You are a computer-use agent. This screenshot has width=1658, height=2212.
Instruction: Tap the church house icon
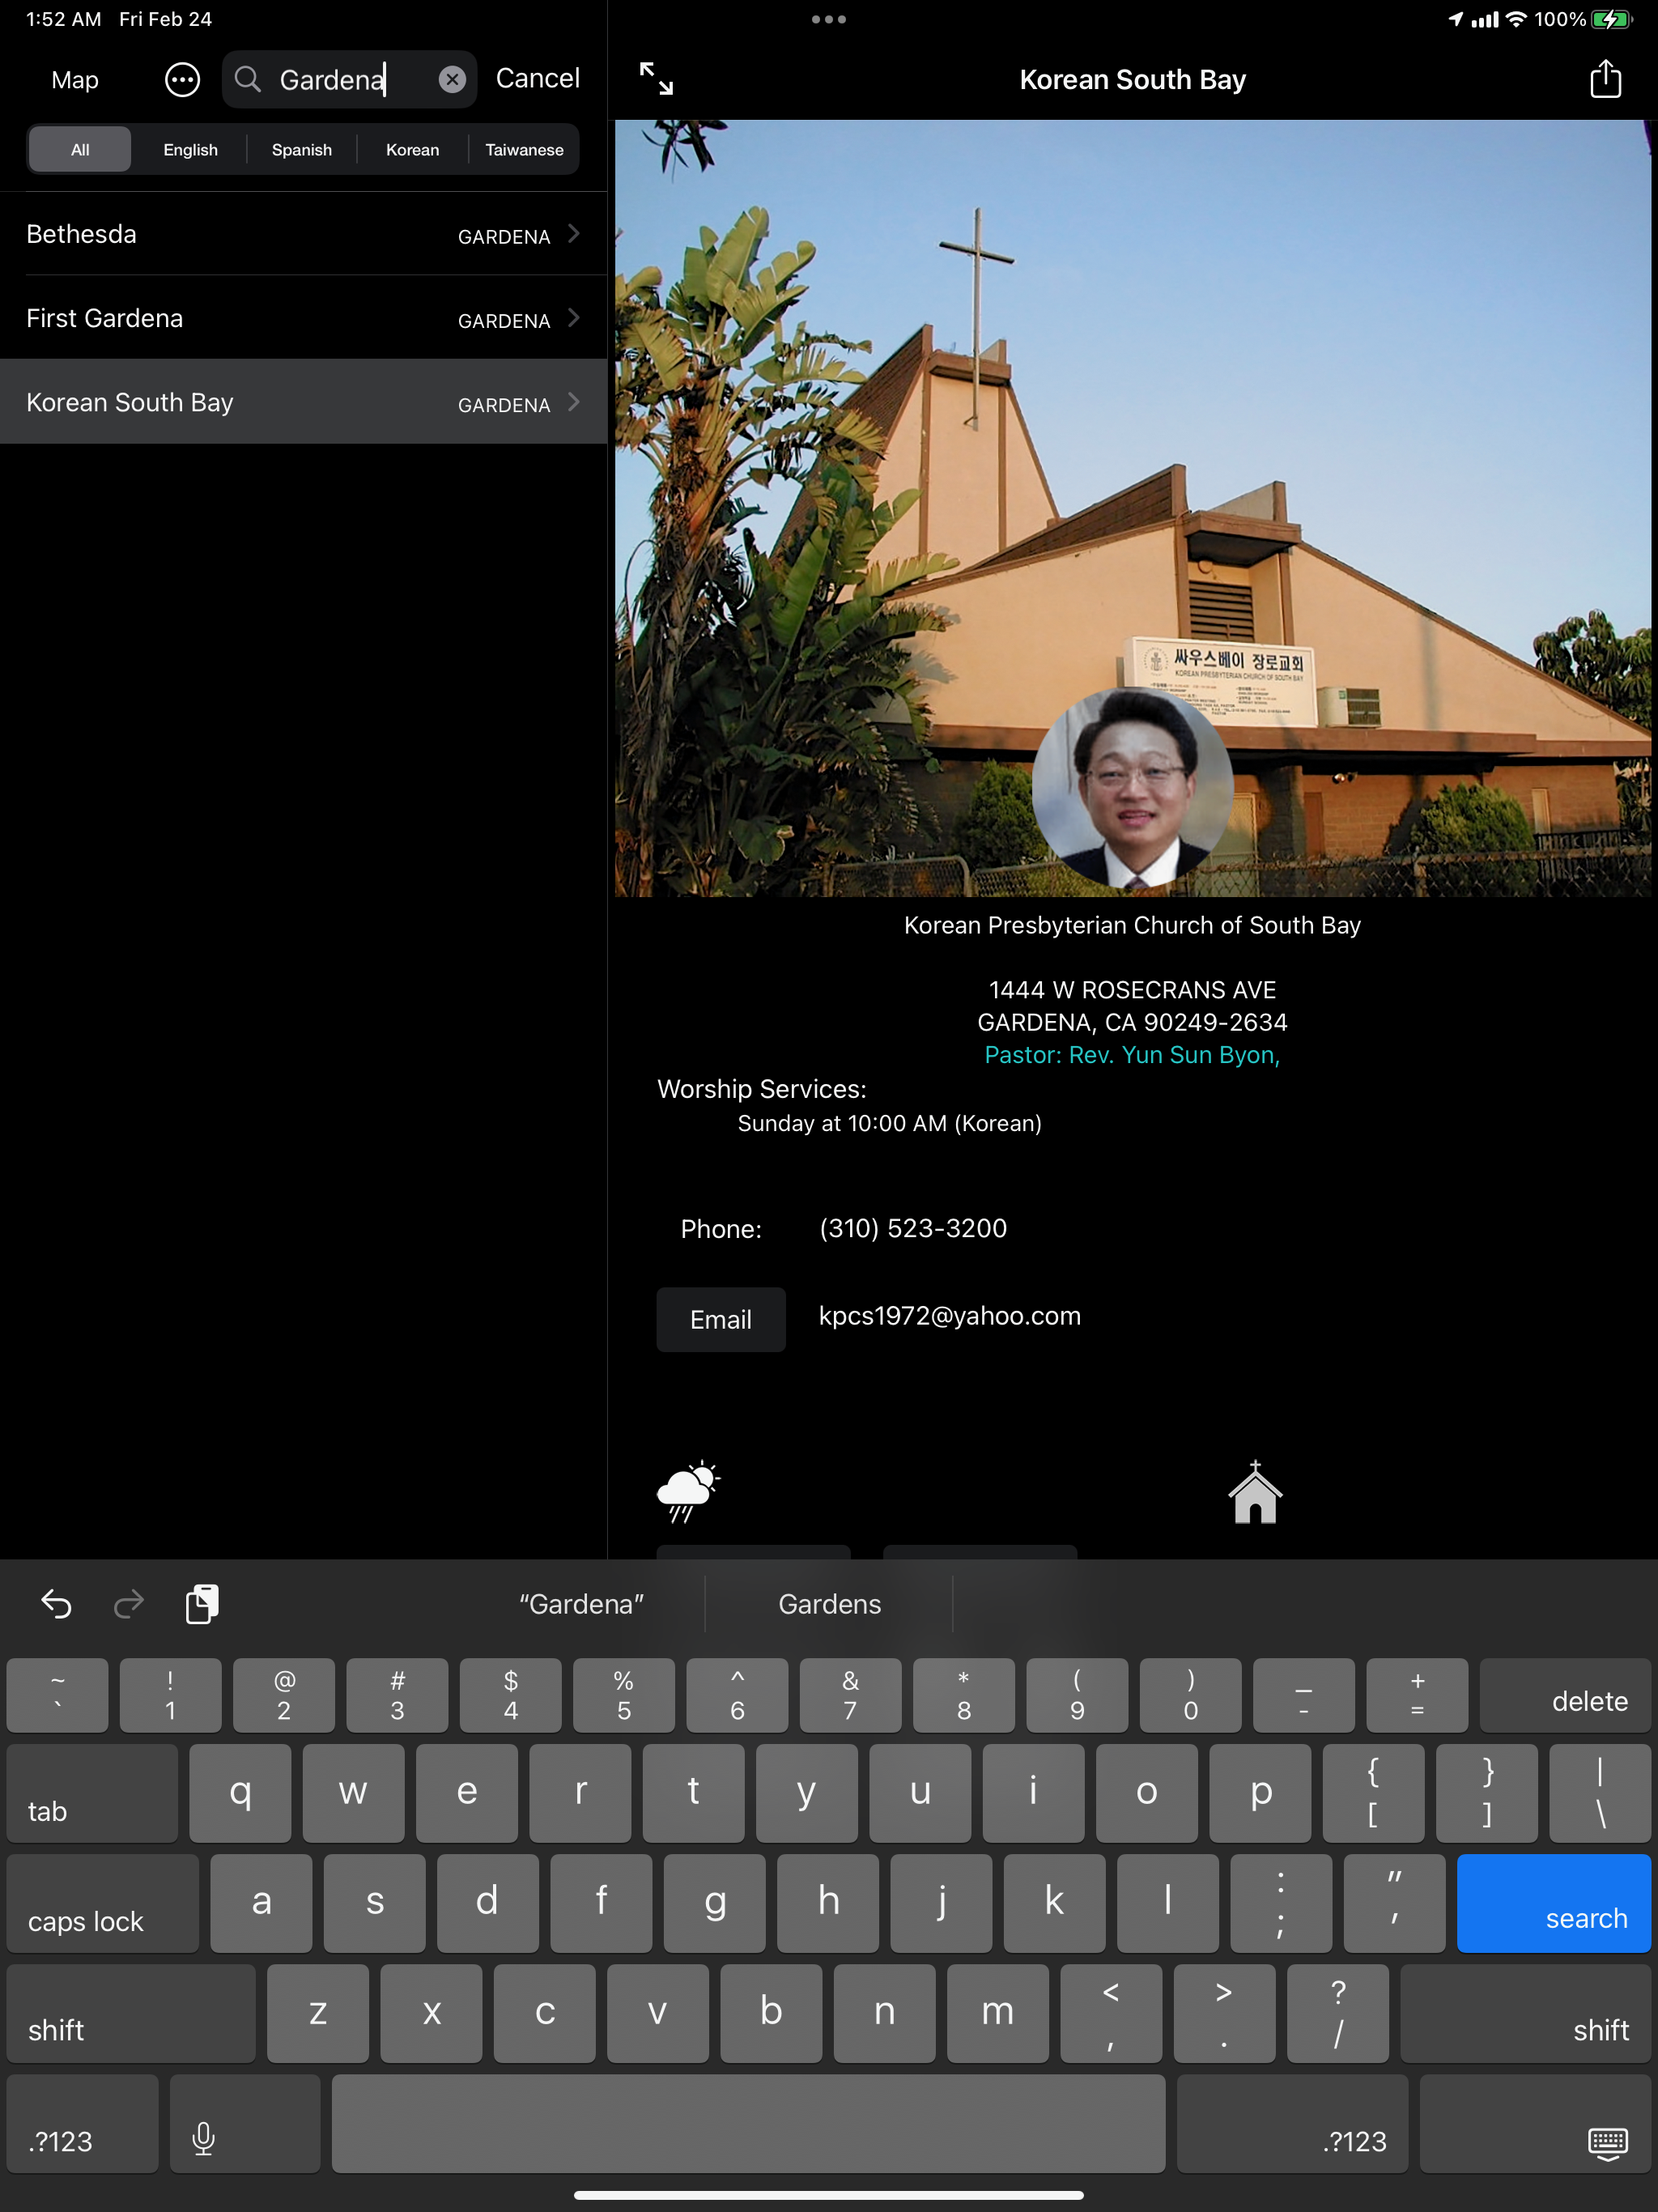(x=1255, y=1491)
